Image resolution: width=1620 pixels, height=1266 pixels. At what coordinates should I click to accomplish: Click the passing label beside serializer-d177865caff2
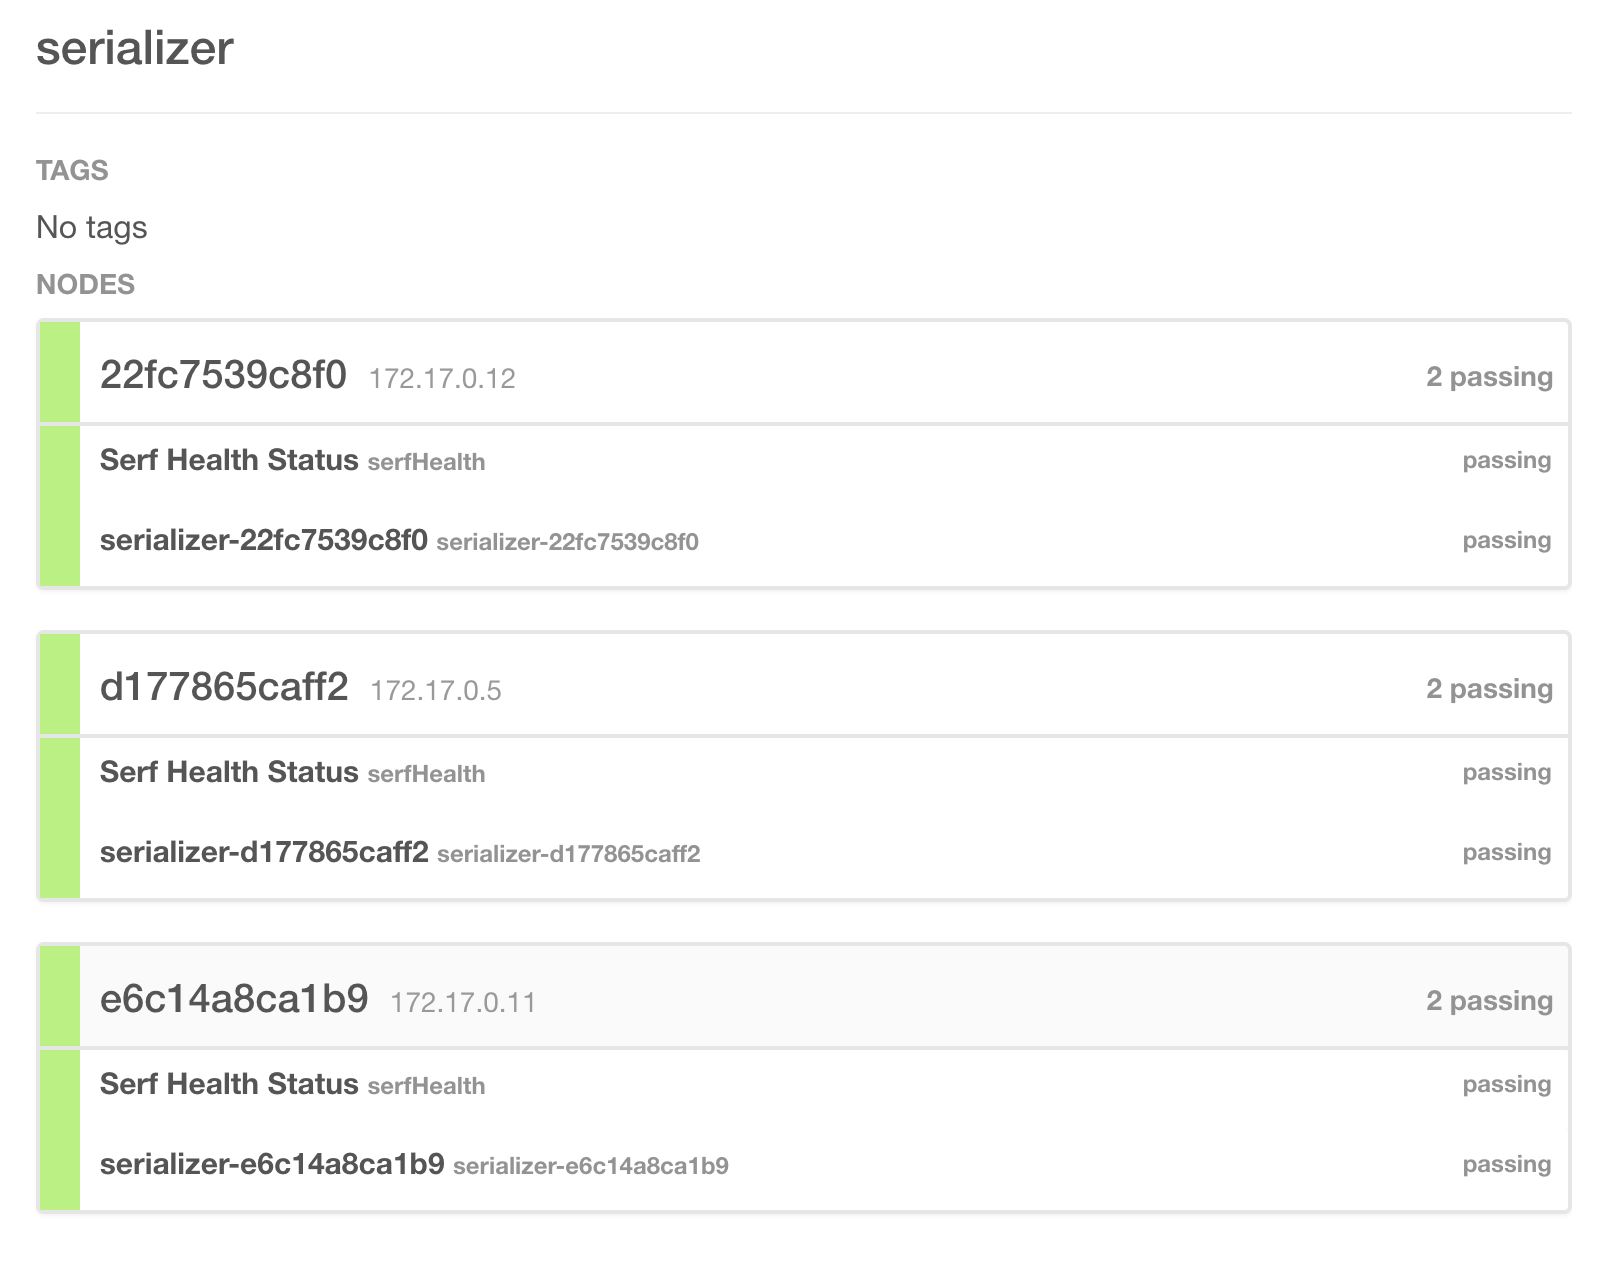coord(1505,853)
